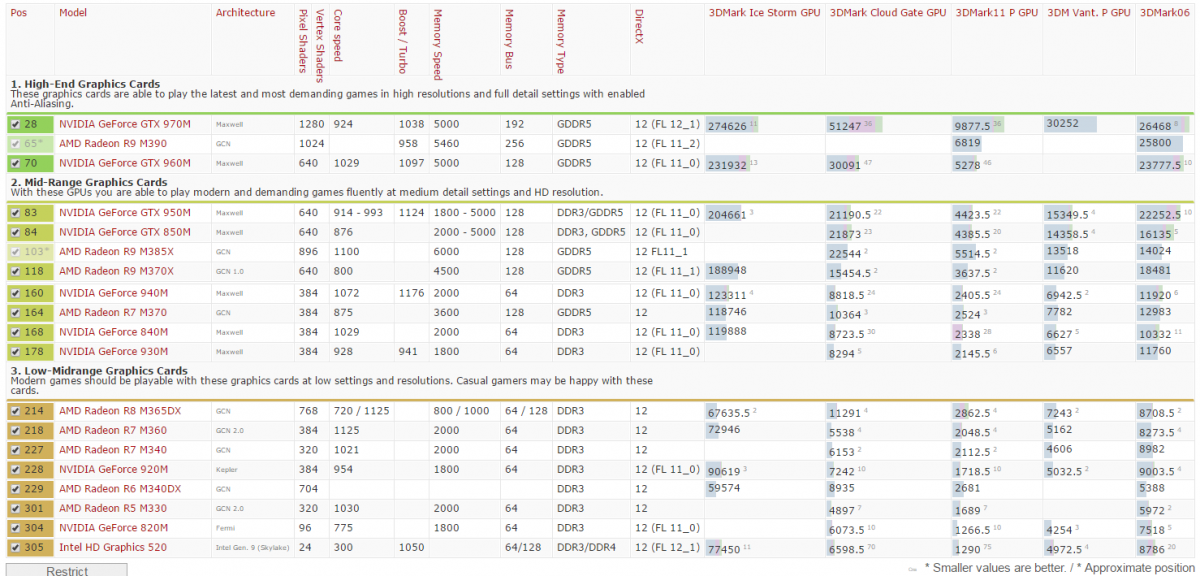1200x576 pixels.
Task: Click the High-End Graphics Cards heading
Action: click(x=85, y=84)
